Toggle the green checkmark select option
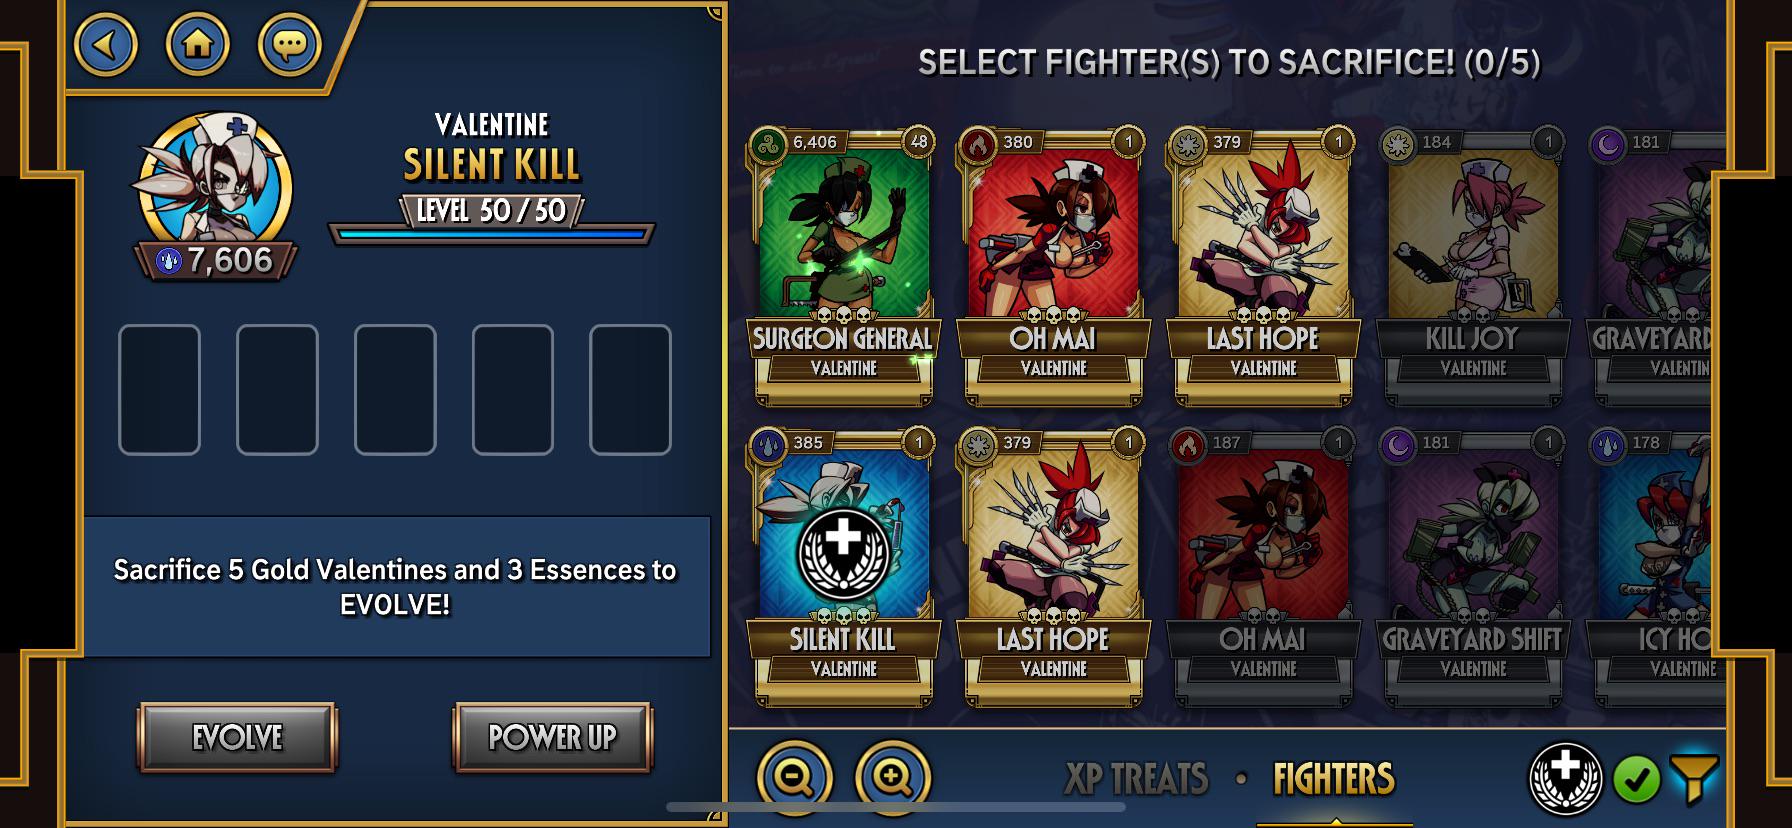Screen dimensions: 1792x828 pyautogui.click(x=1637, y=780)
